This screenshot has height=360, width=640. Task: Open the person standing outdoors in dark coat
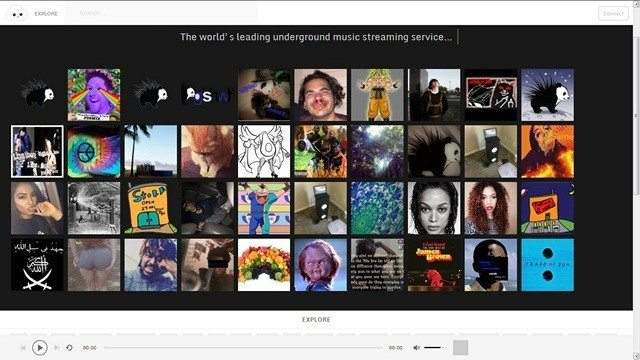click(x=434, y=95)
